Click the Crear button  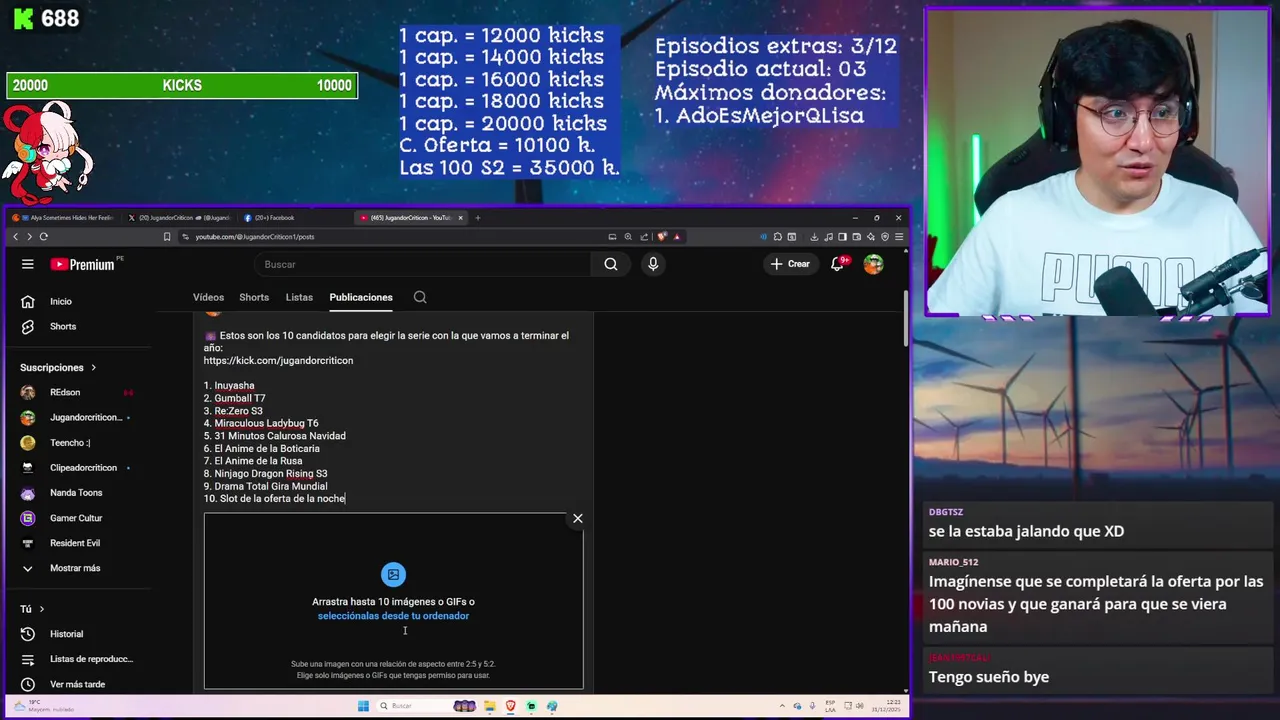[x=790, y=264]
